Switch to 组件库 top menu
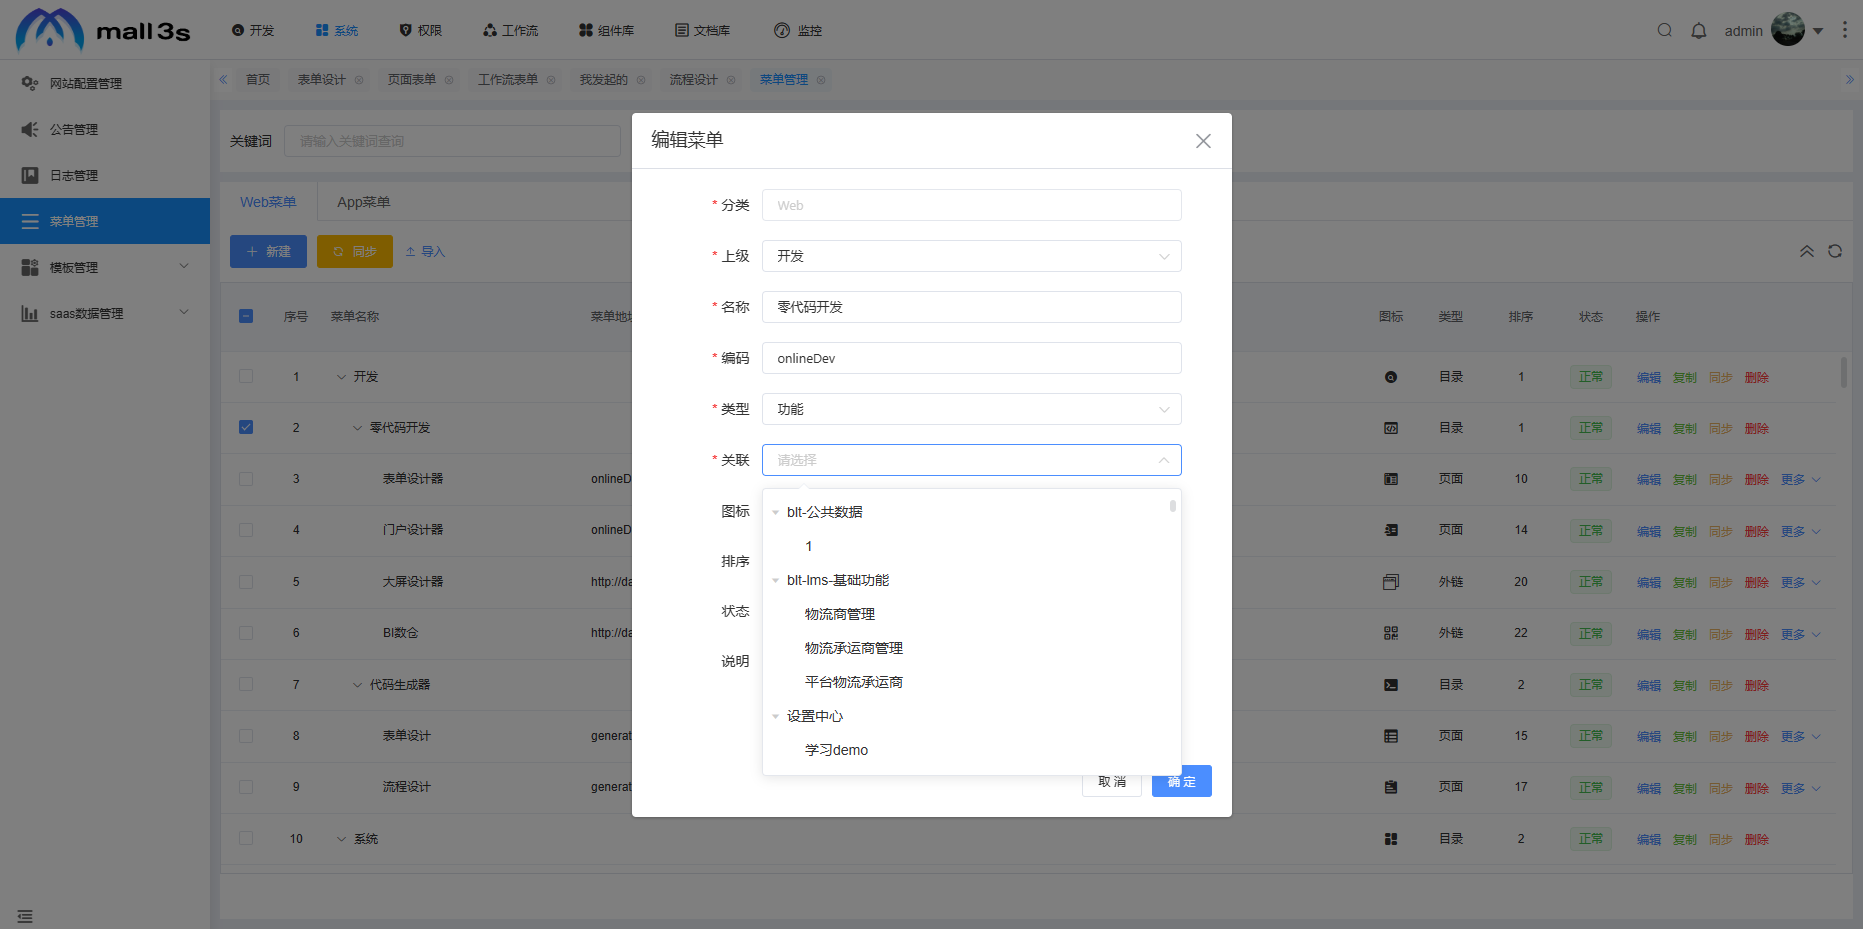 [x=607, y=31]
